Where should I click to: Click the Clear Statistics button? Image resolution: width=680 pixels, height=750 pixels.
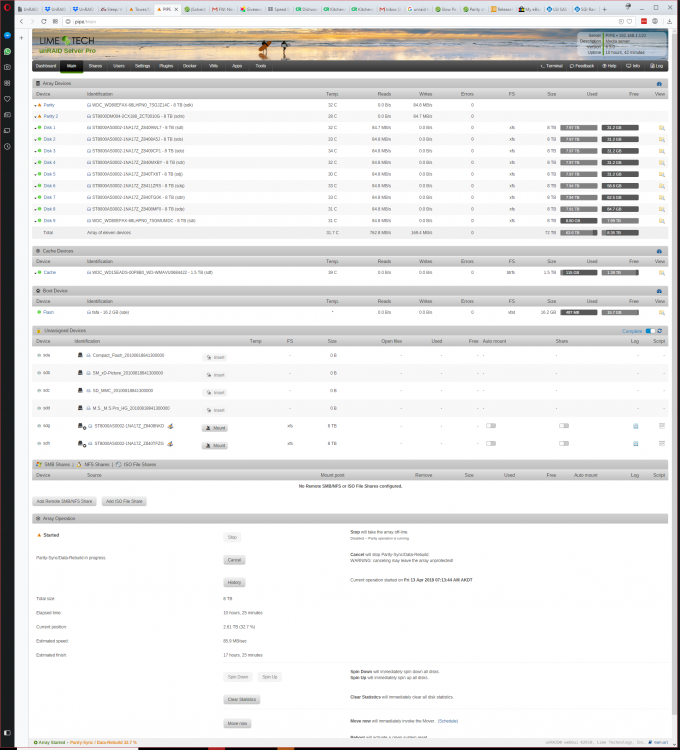(242, 700)
